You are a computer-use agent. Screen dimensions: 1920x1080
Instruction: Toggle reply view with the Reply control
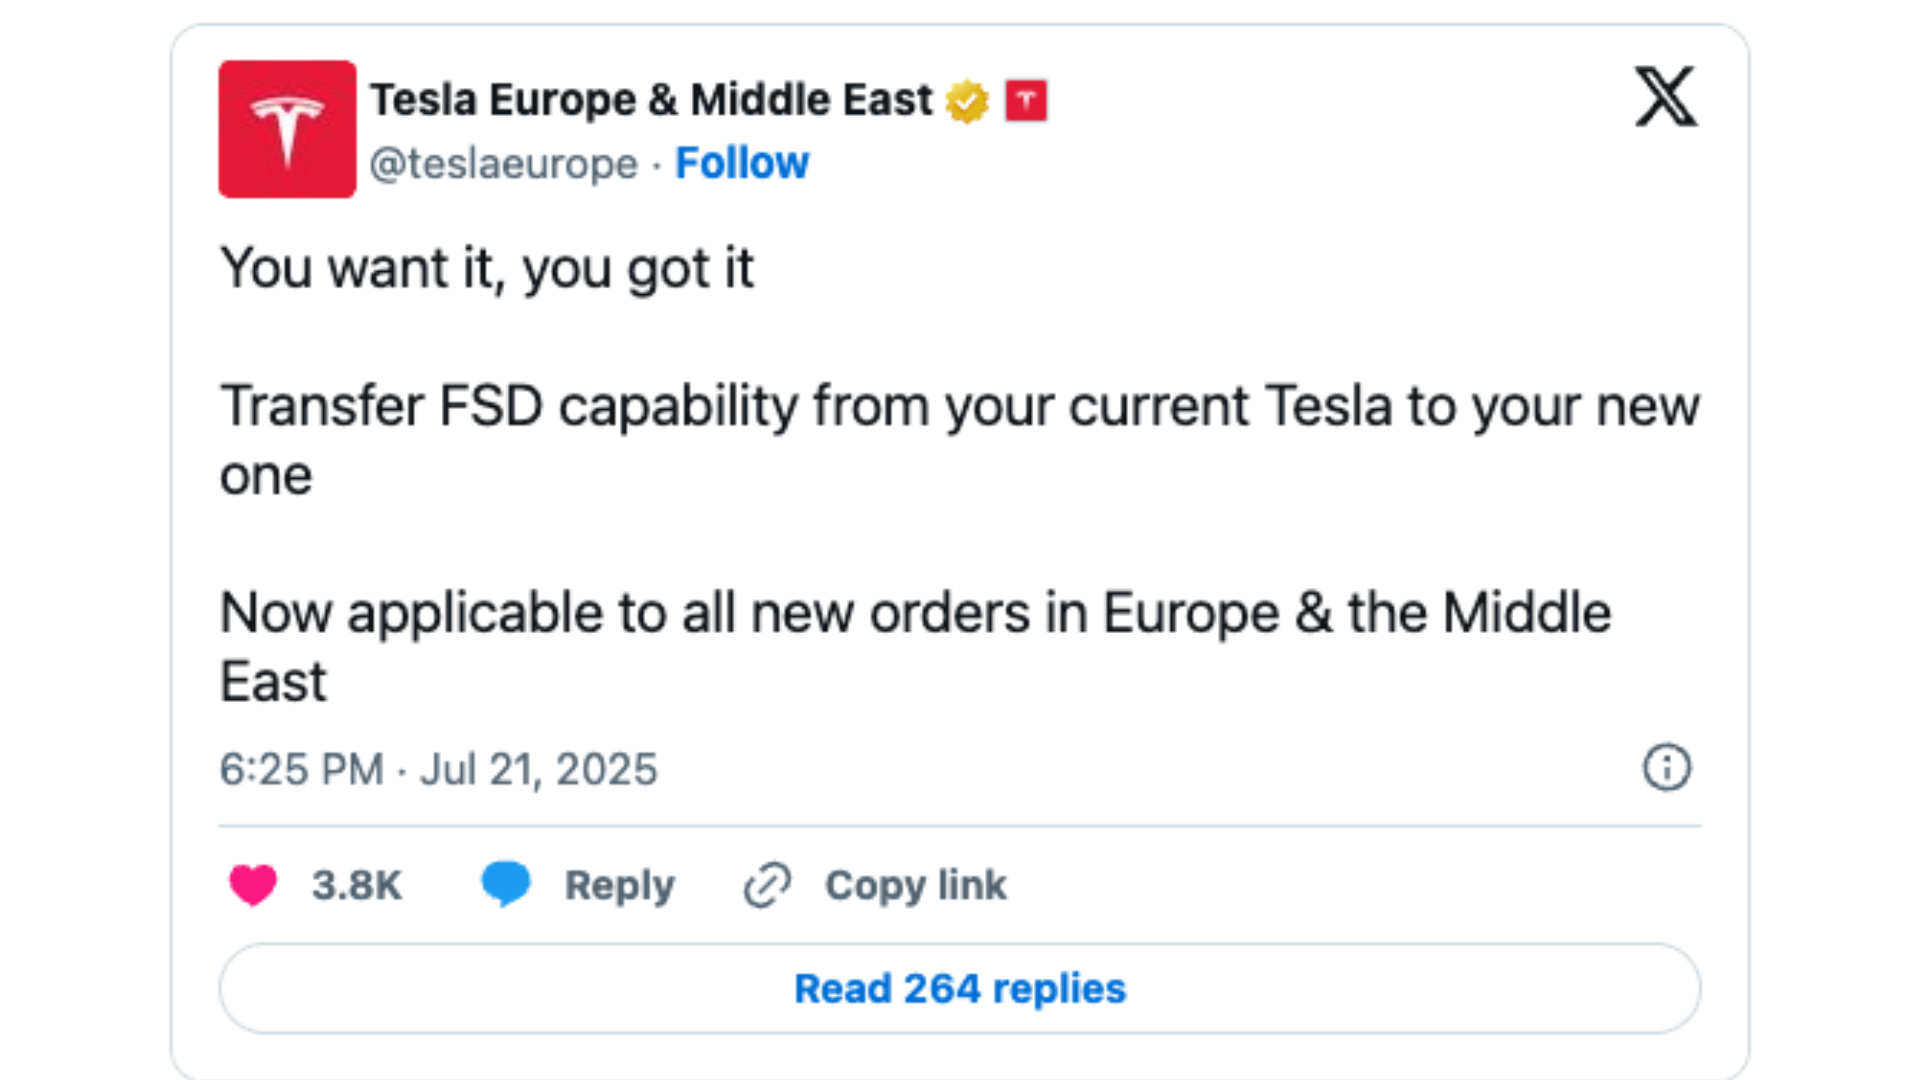click(x=618, y=884)
